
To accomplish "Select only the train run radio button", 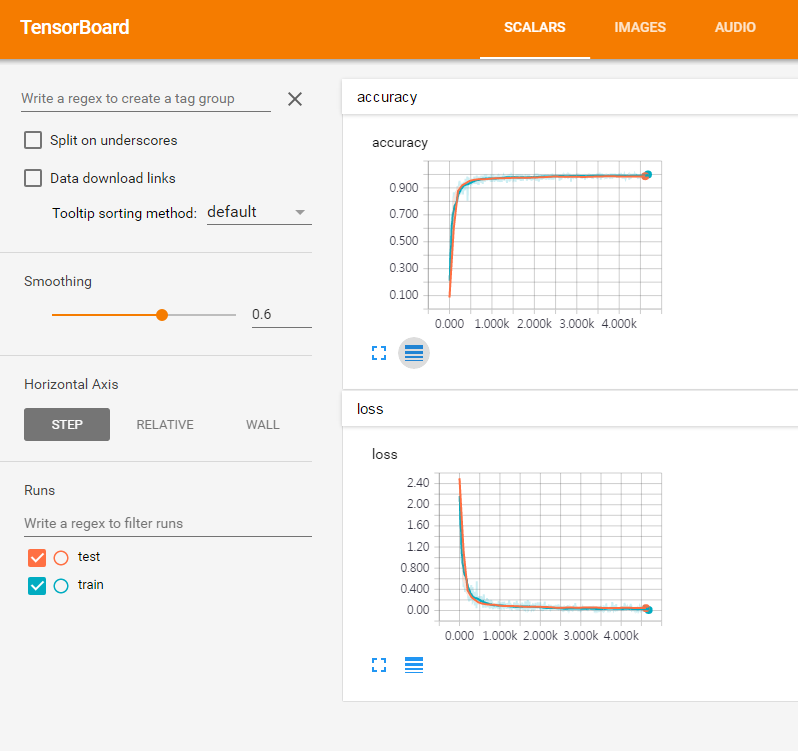I will click(61, 586).
